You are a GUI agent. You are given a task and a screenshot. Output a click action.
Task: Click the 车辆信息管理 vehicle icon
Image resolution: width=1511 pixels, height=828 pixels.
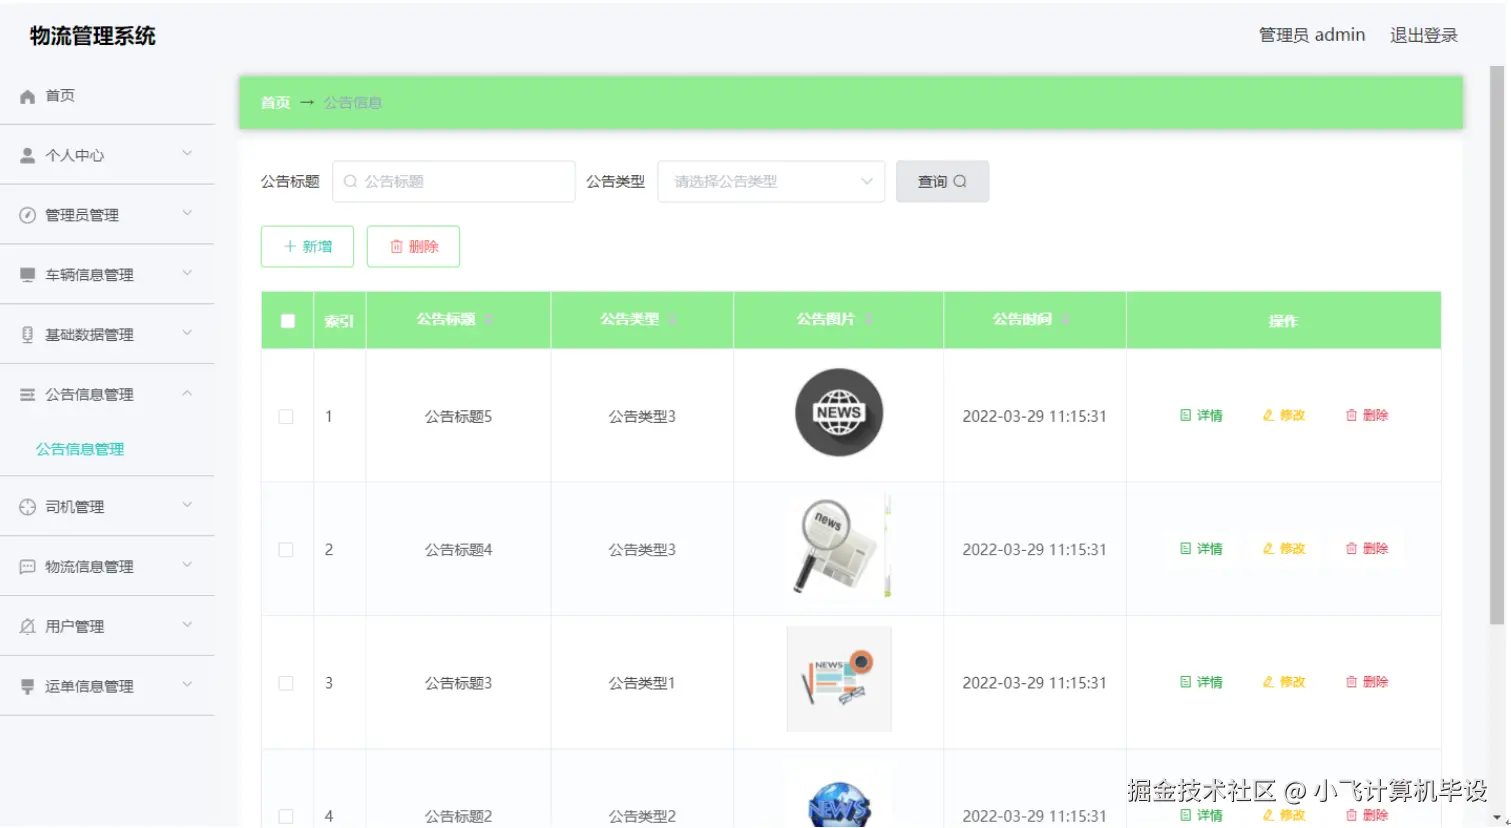(x=27, y=274)
